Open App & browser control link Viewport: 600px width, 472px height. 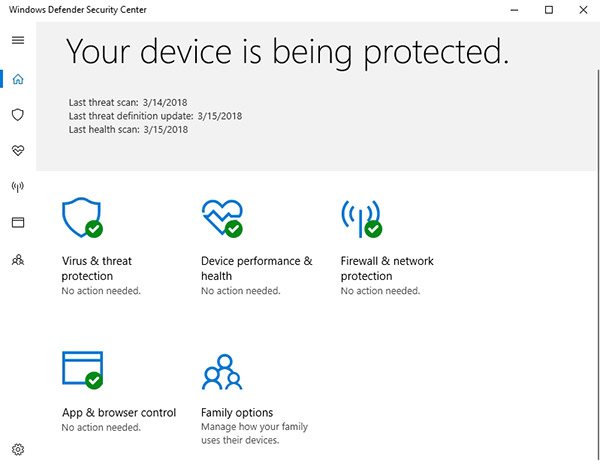point(118,412)
